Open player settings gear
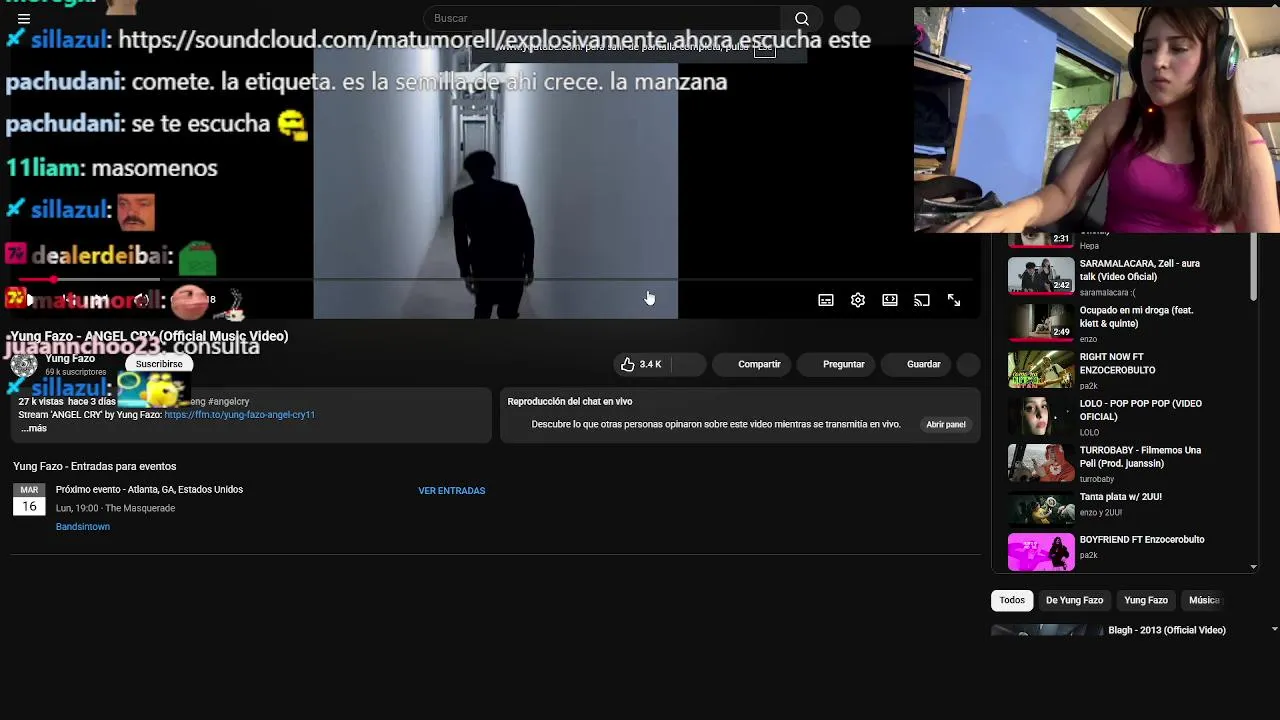 pos(858,300)
